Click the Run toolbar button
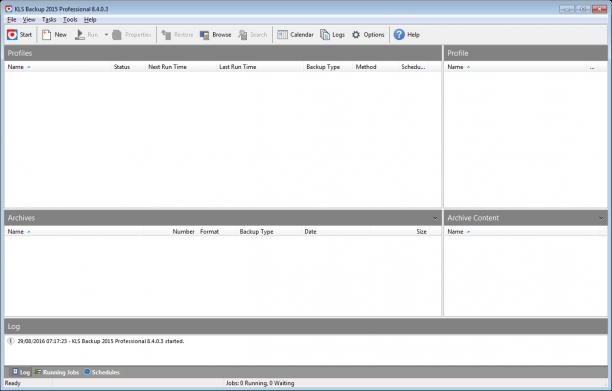 tap(87, 35)
